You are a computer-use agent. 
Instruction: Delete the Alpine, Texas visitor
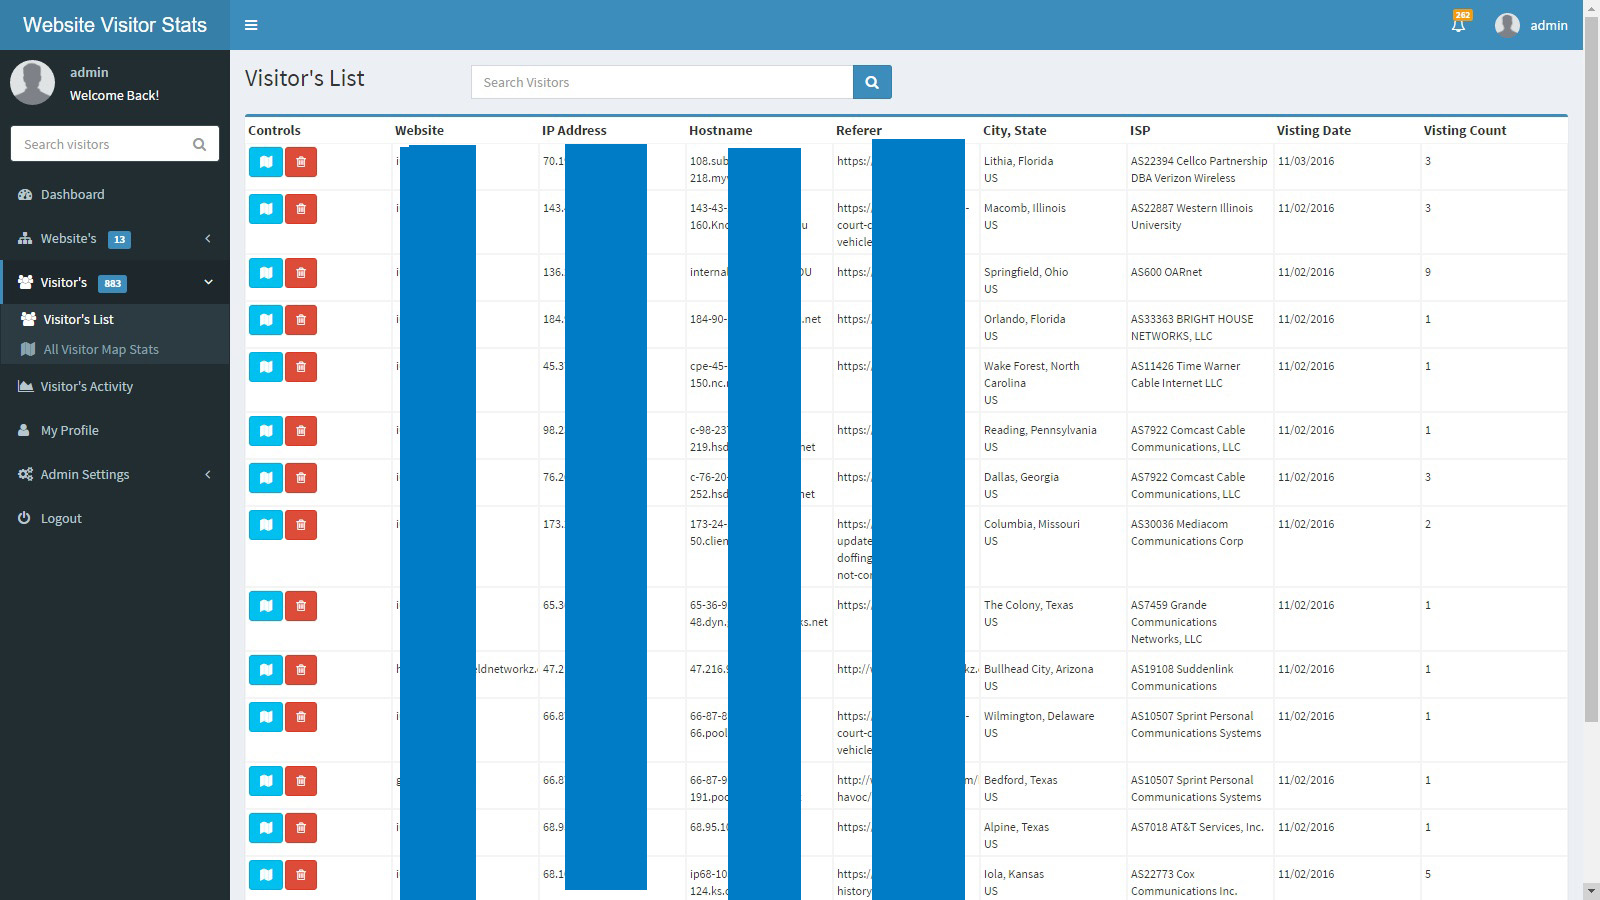301,827
